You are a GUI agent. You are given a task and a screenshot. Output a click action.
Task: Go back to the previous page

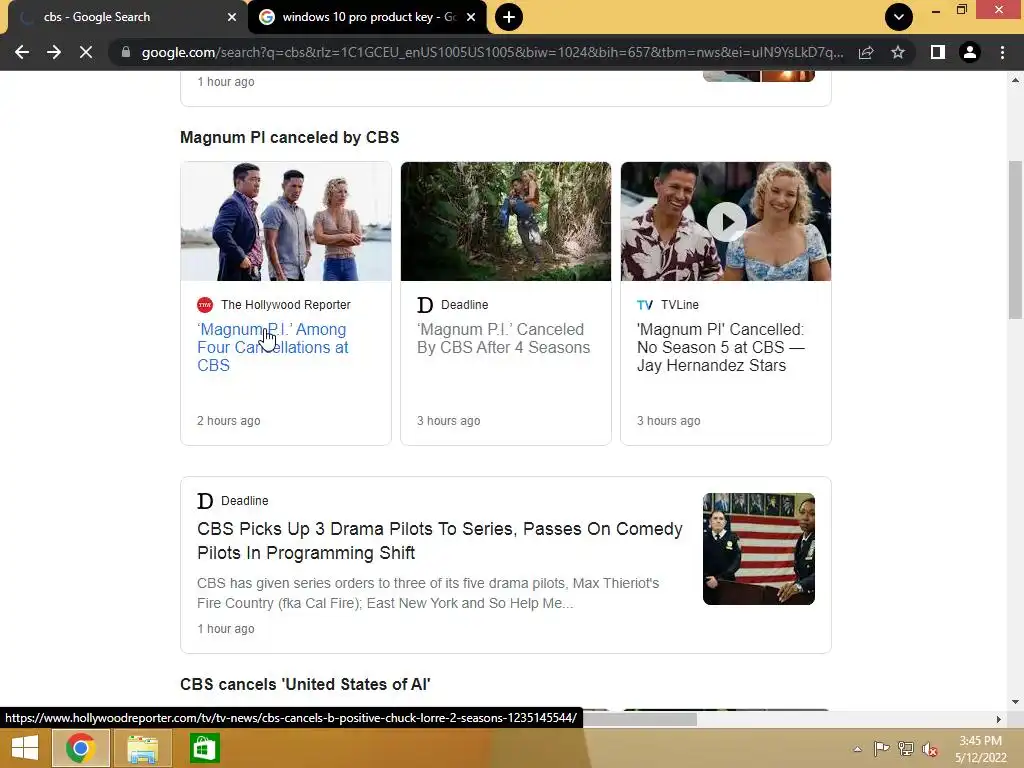pos(22,52)
